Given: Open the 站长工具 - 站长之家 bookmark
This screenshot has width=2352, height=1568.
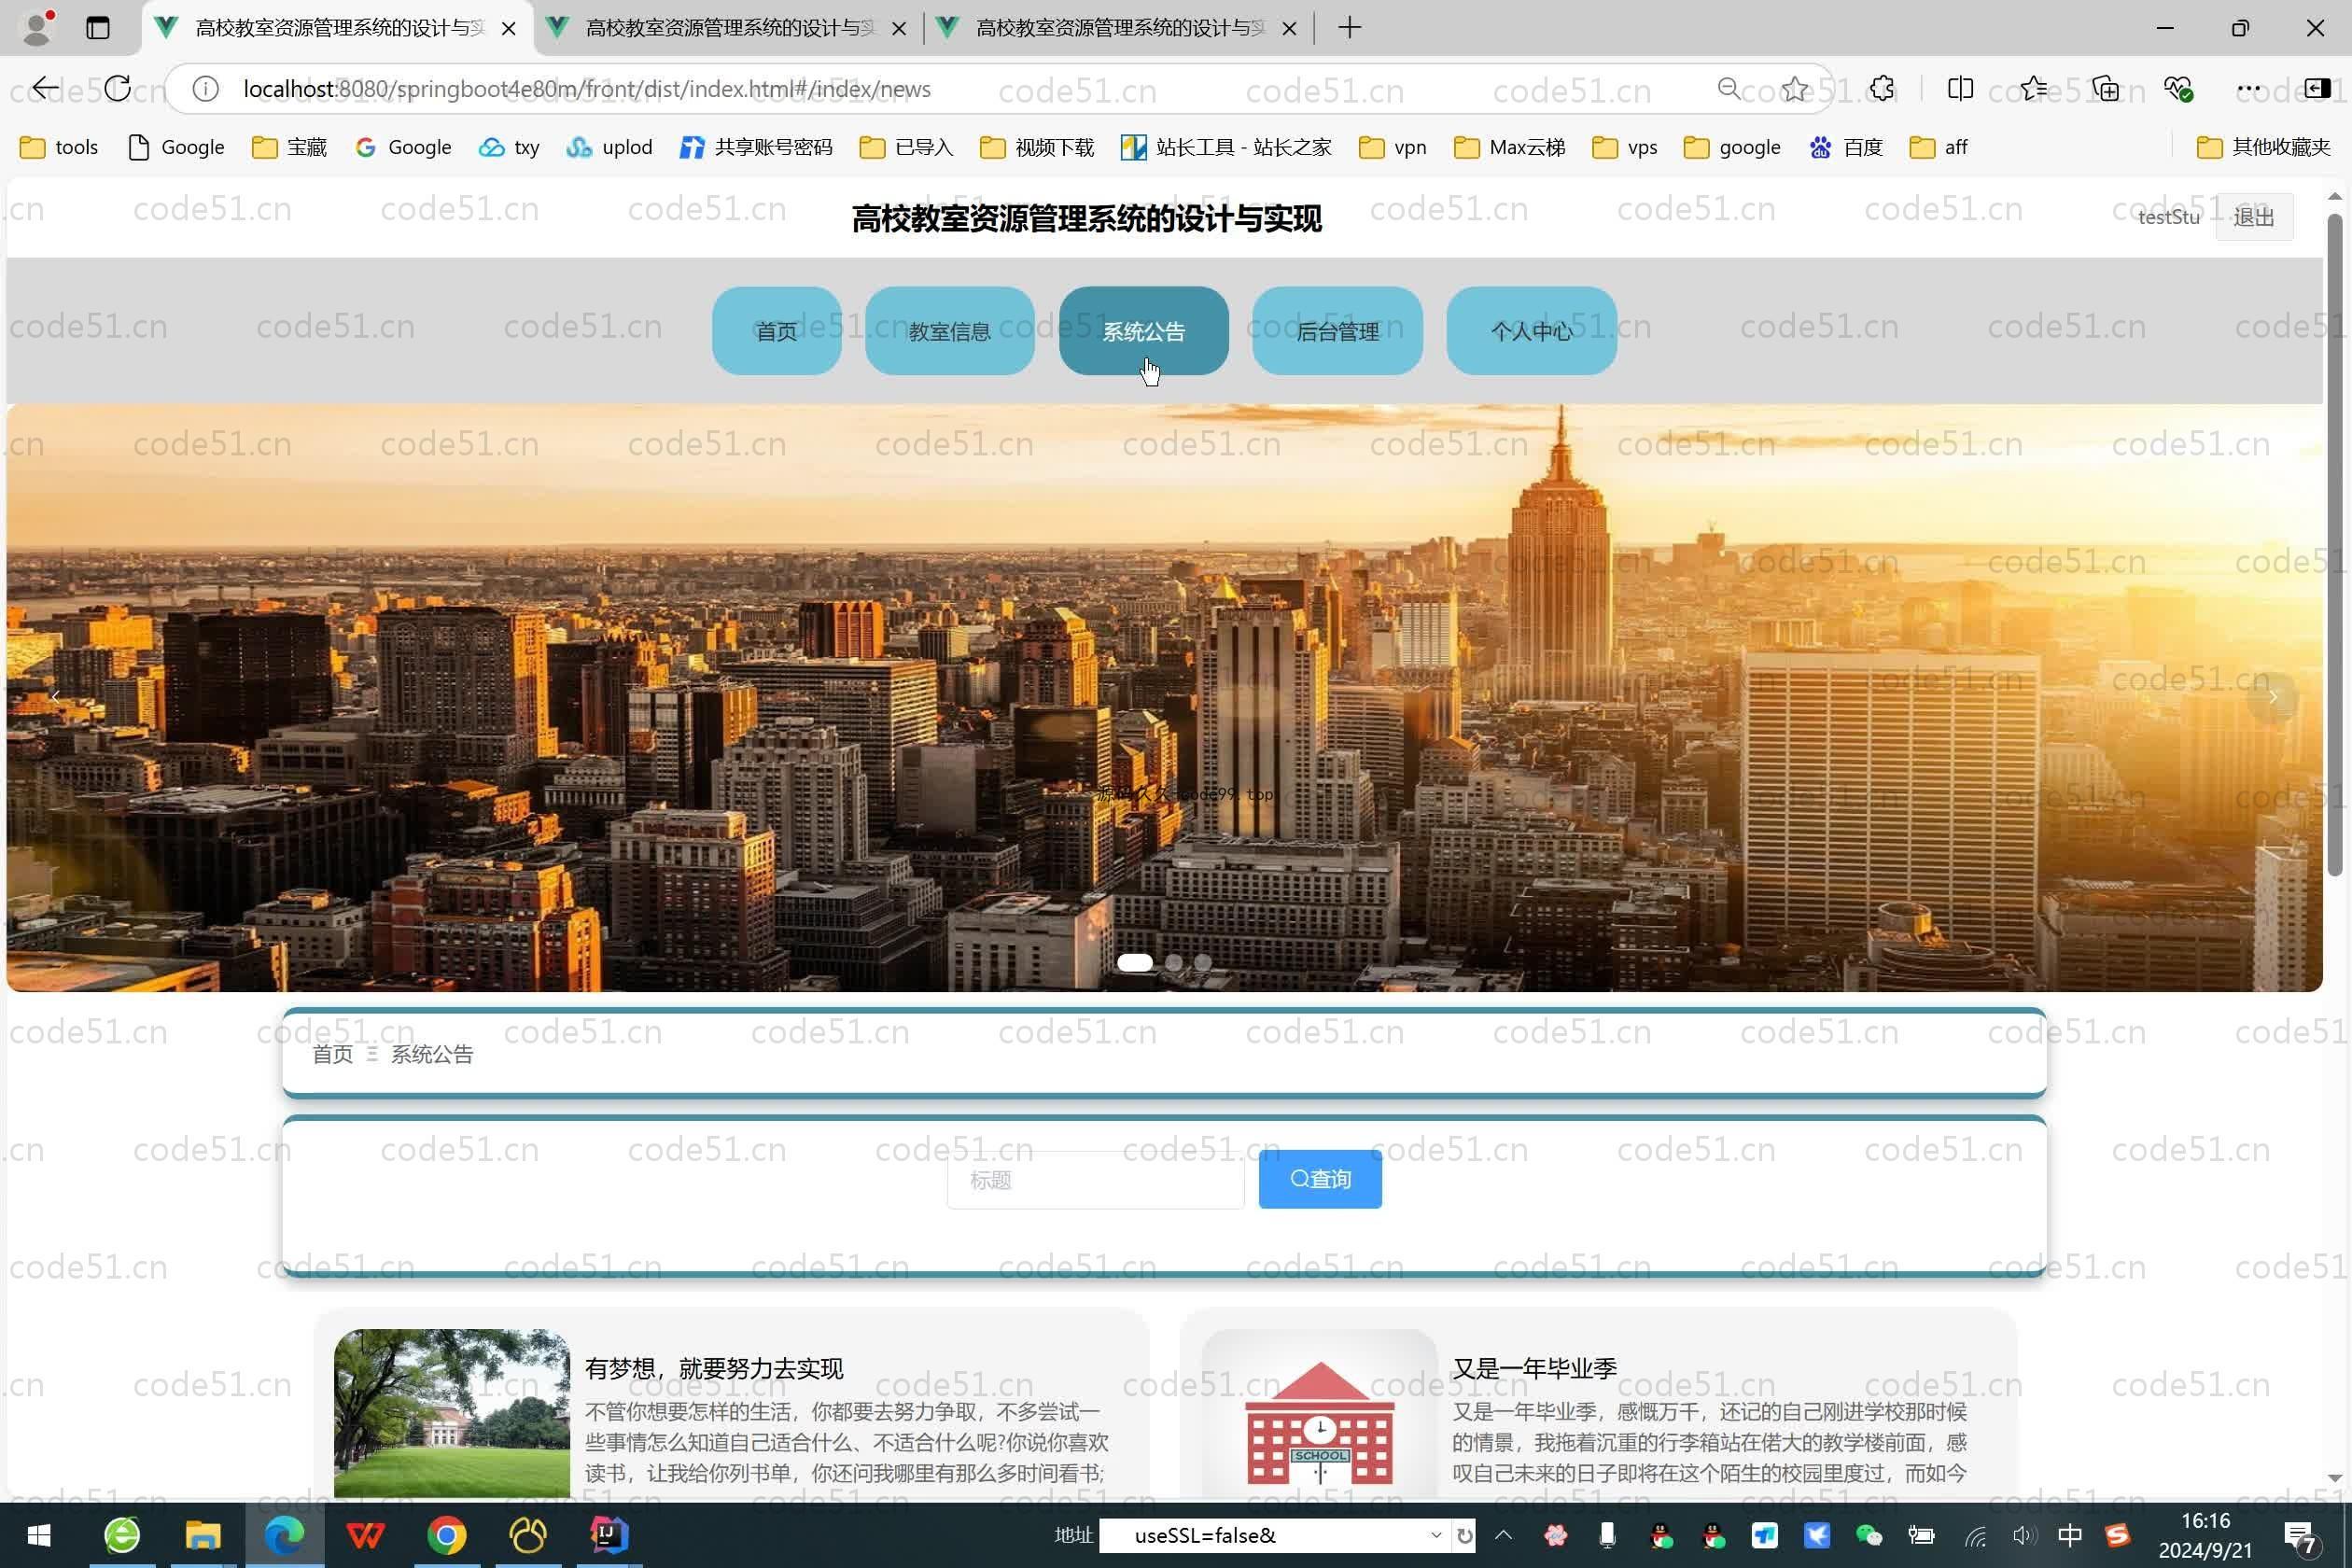Looking at the screenshot, I should 1226,147.
